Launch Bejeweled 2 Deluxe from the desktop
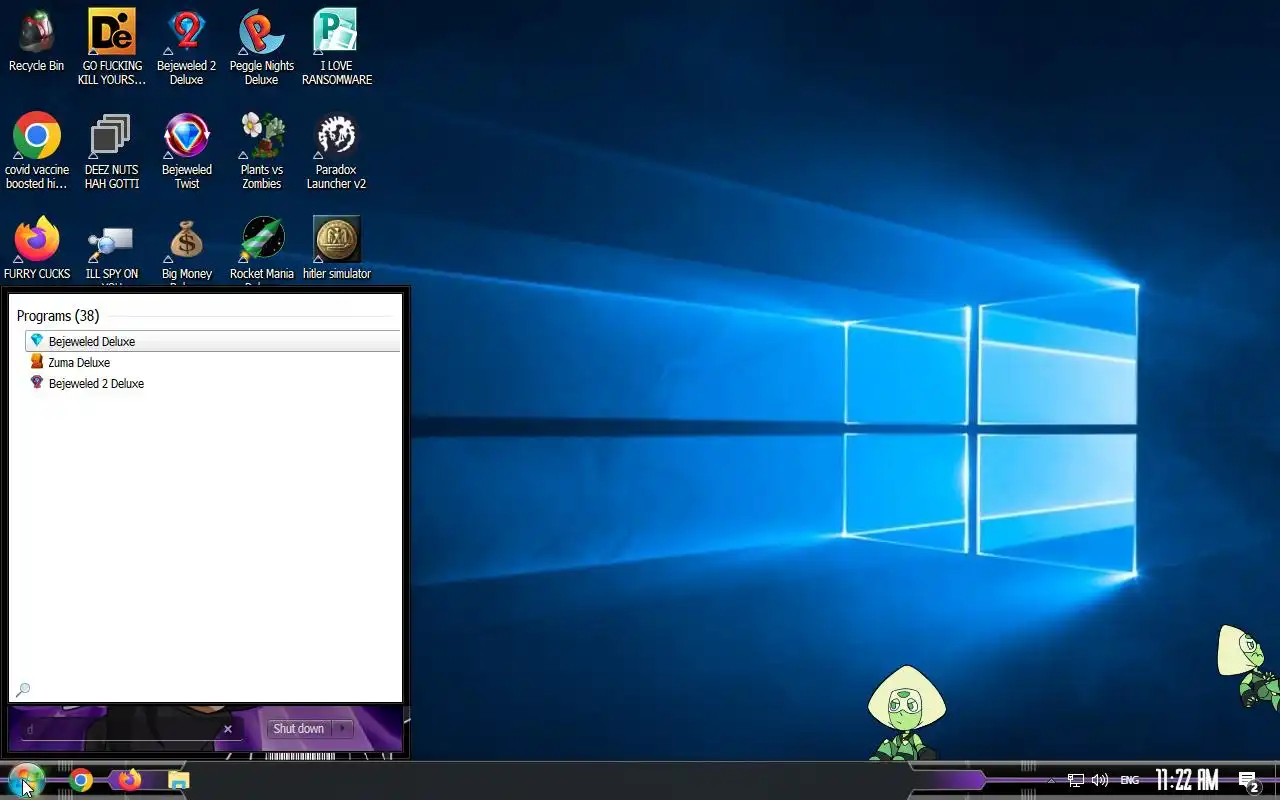 coord(186,46)
